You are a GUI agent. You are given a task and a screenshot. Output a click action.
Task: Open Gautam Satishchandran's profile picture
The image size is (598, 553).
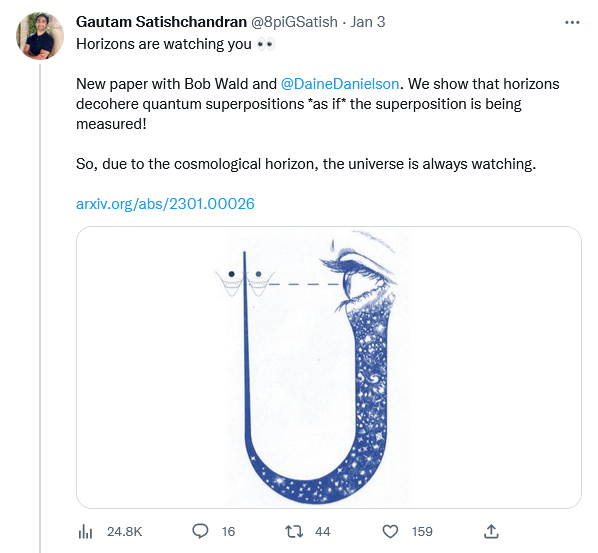40,36
